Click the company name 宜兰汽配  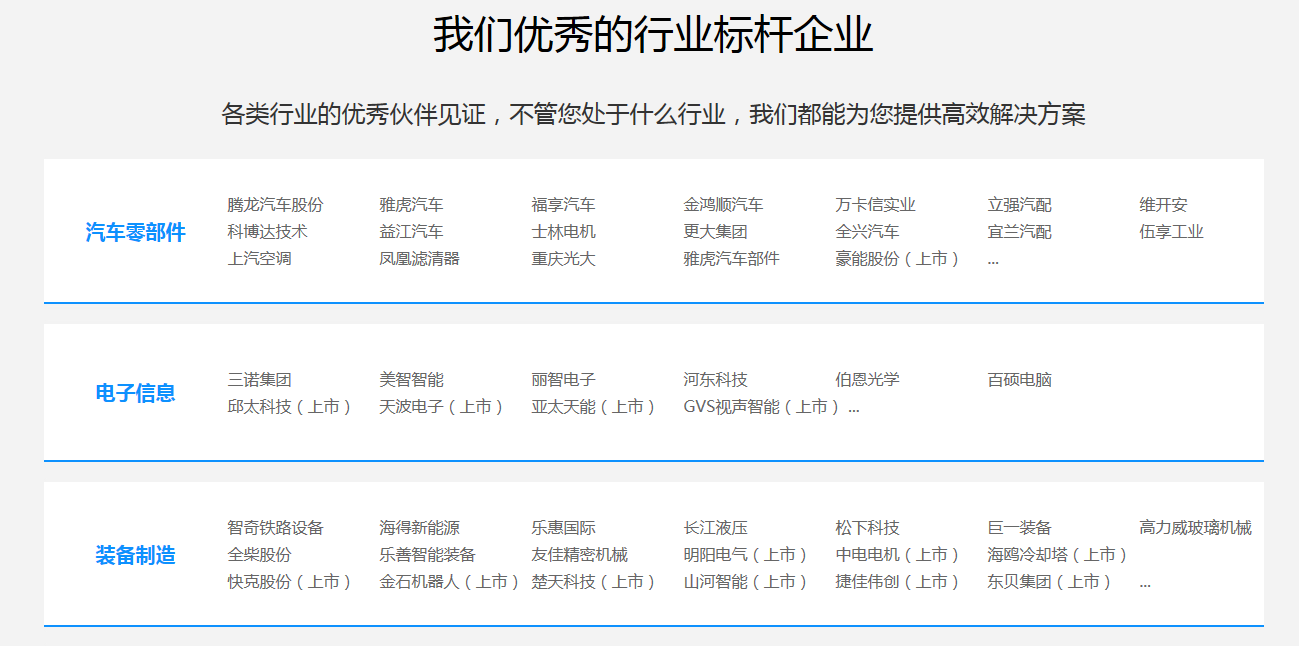[x=1020, y=232]
